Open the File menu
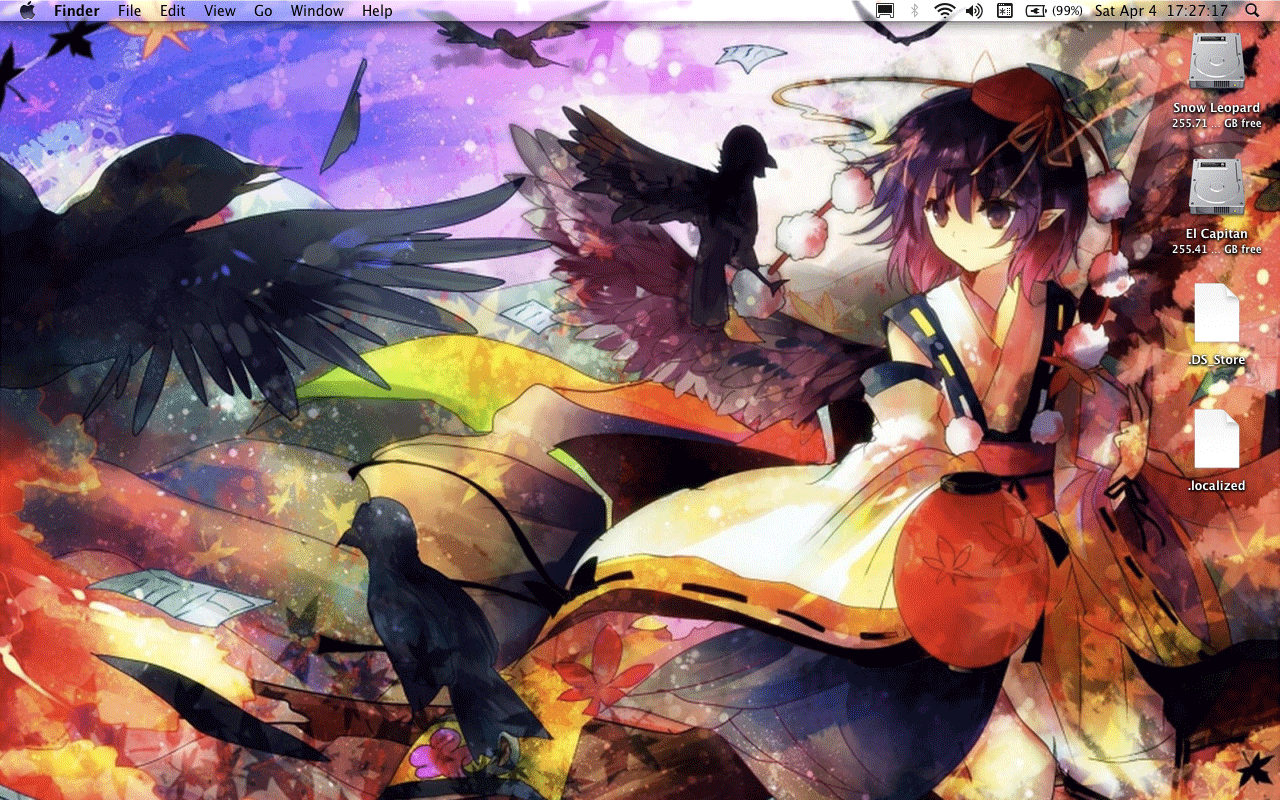This screenshot has width=1280, height=800. coord(129,11)
